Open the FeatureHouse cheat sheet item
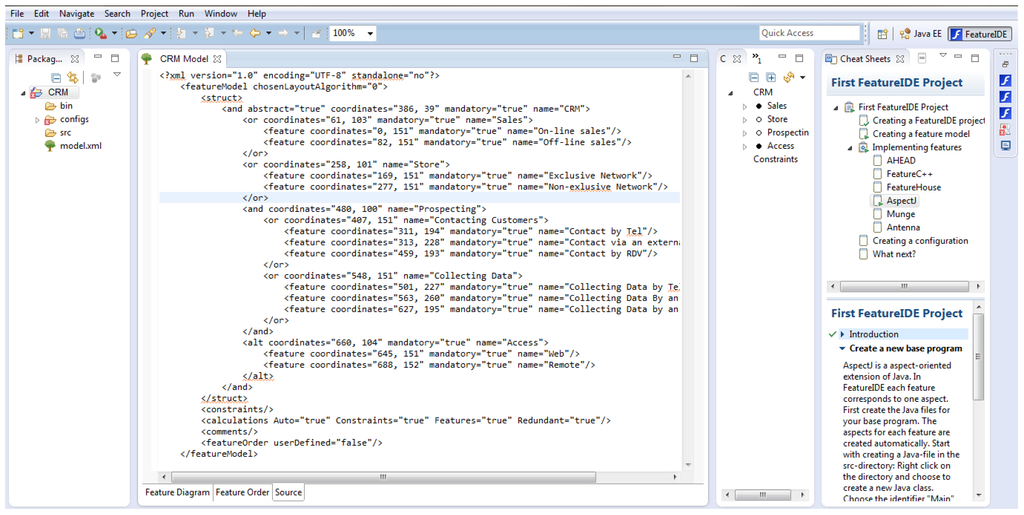1024x515 pixels. pos(913,187)
